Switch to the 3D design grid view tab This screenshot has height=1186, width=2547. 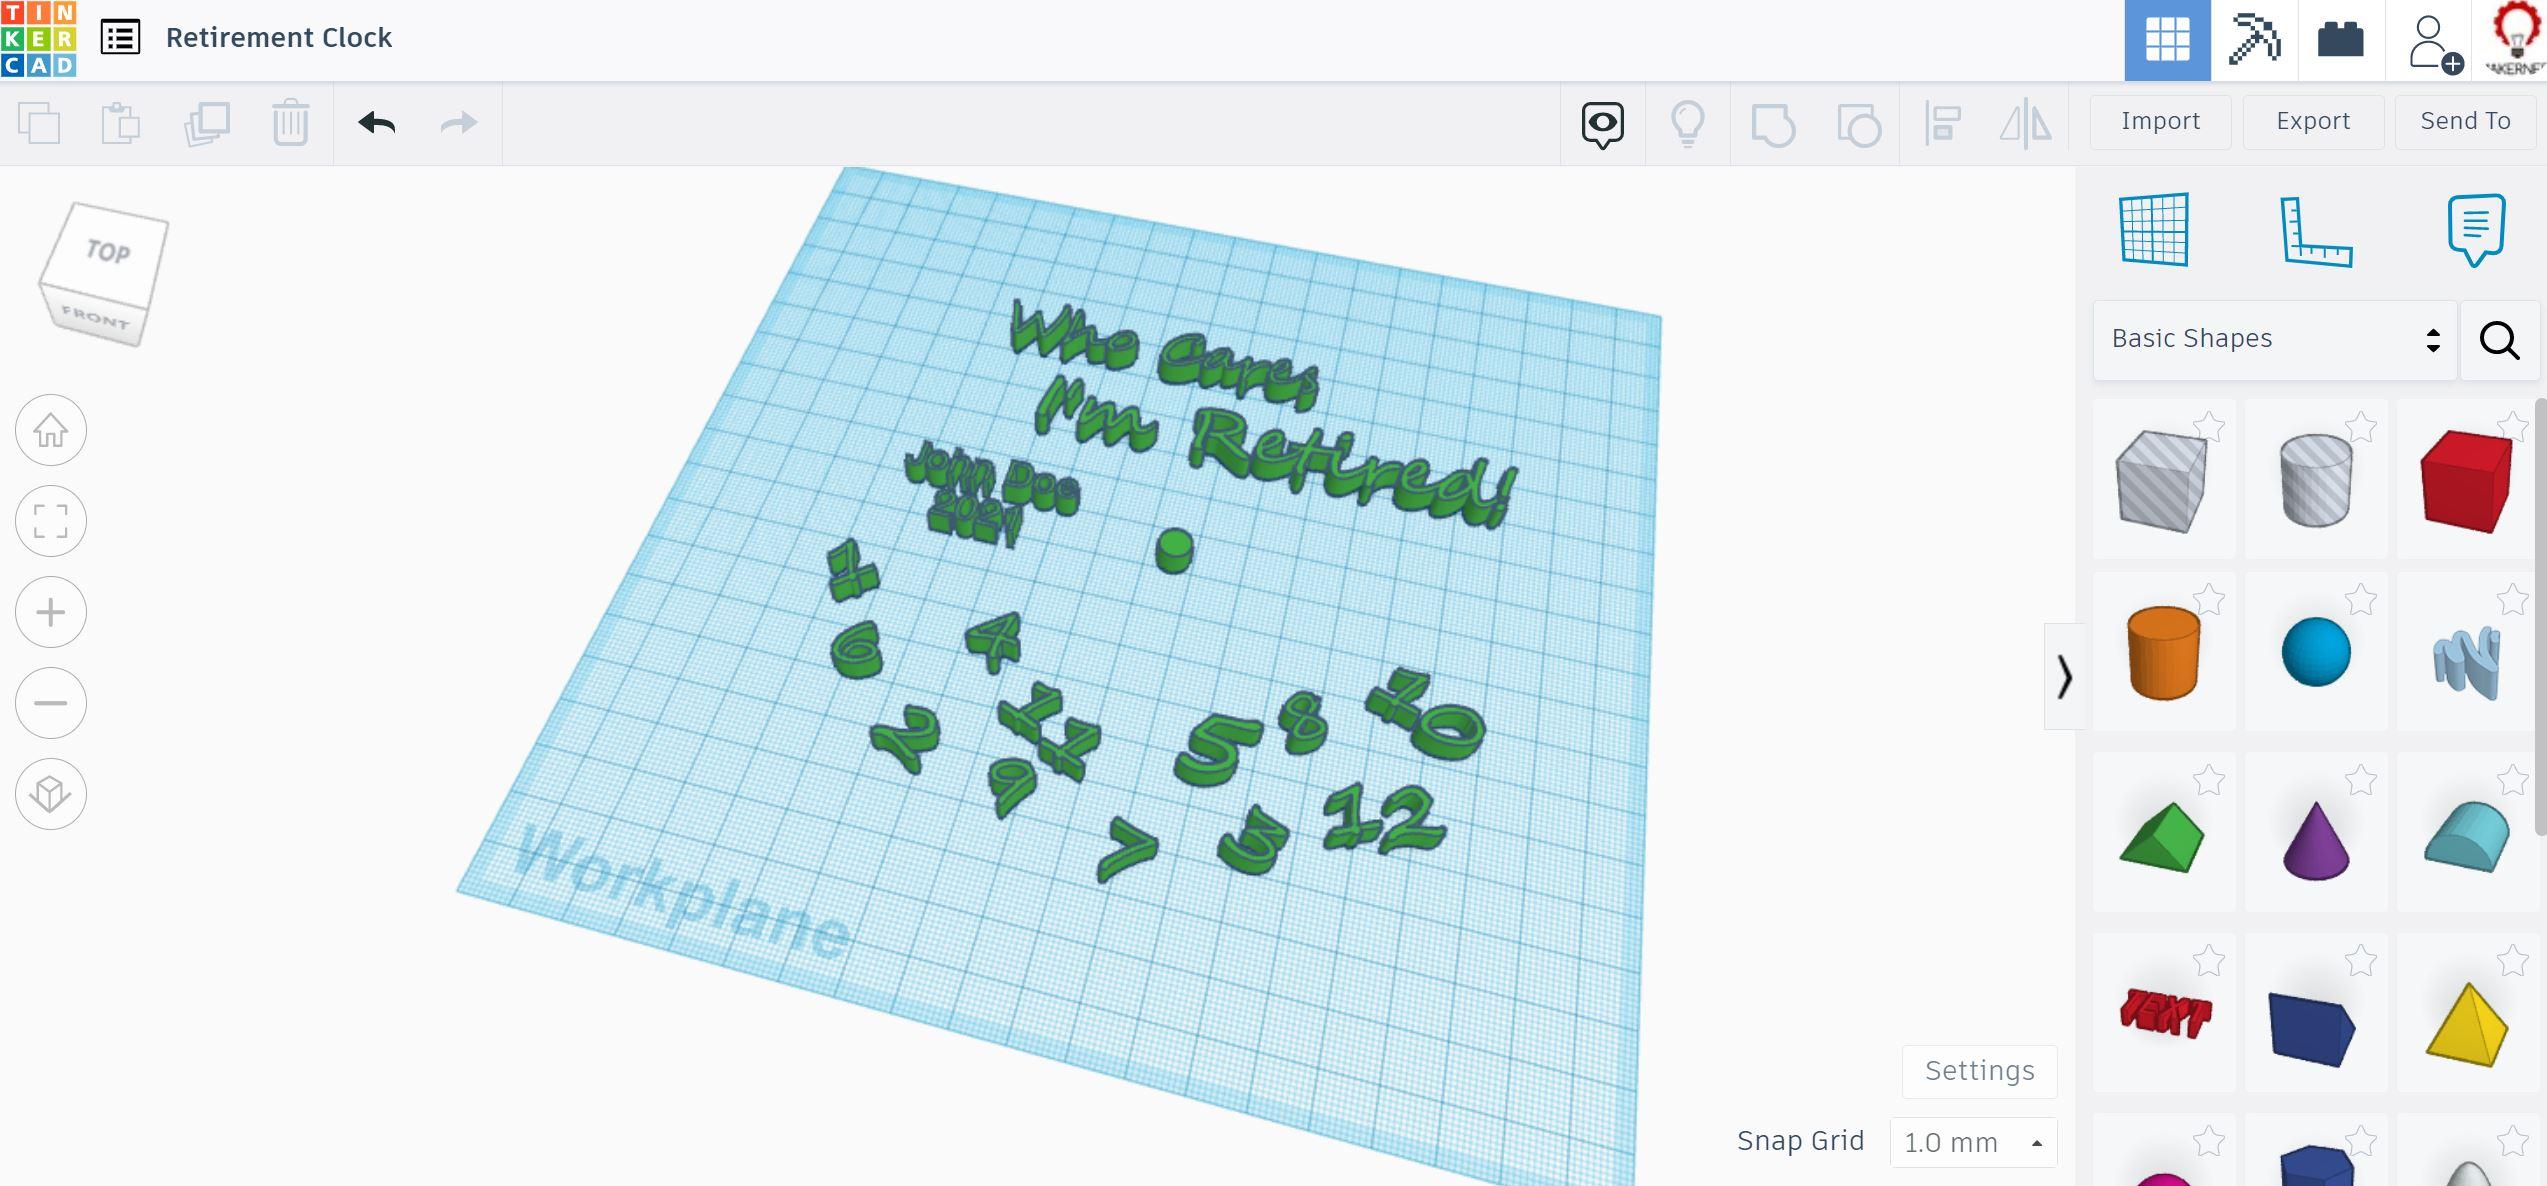pyautogui.click(x=2167, y=40)
